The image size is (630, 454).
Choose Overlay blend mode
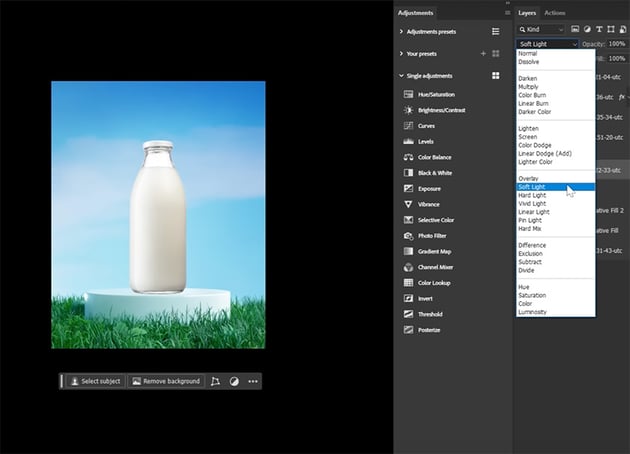pyautogui.click(x=555, y=178)
